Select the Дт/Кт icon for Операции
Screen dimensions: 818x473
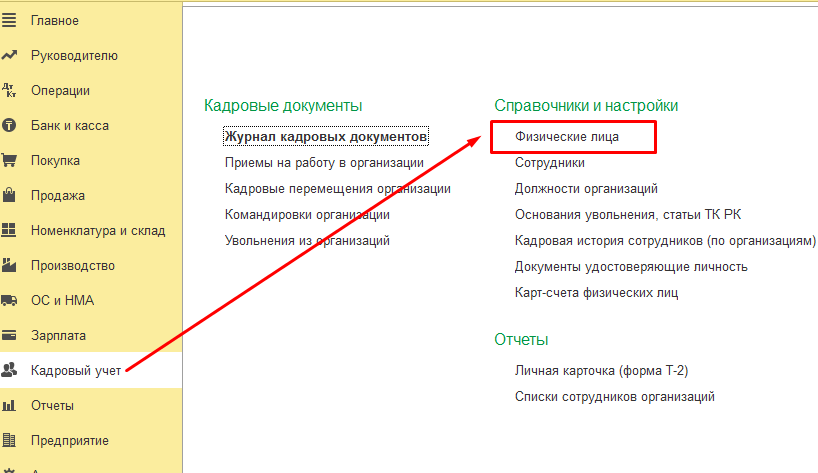click(x=10, y=91)
